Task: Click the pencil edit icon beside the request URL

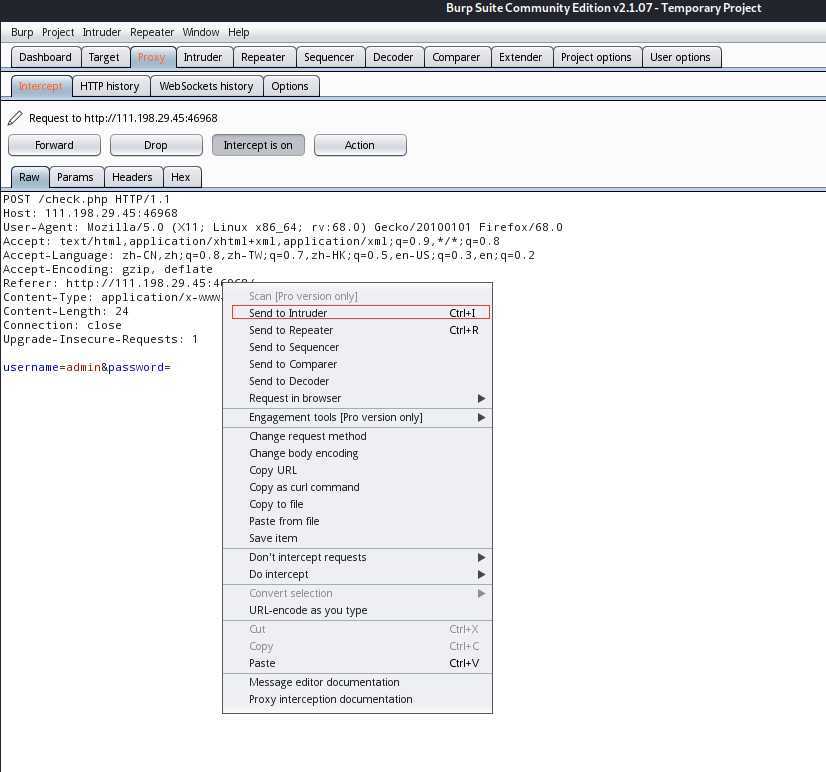Action: [x=15, y=118]
